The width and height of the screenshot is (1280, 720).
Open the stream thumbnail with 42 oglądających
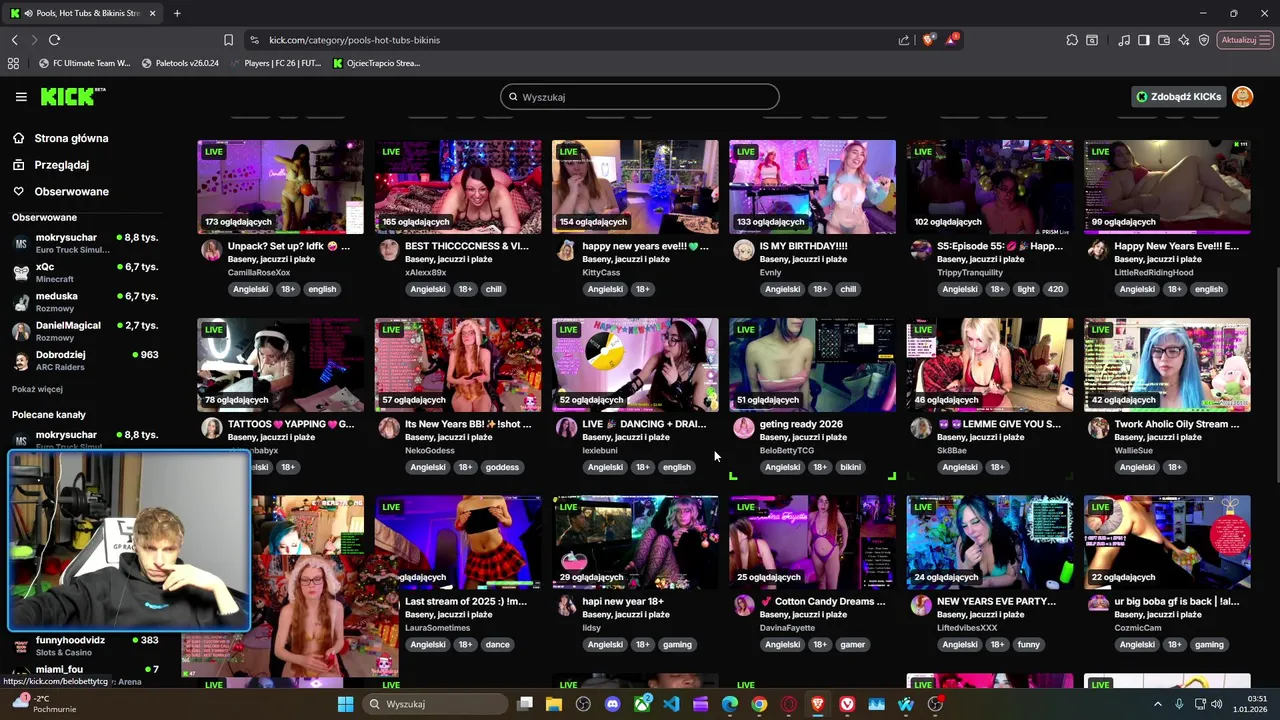1167,364
